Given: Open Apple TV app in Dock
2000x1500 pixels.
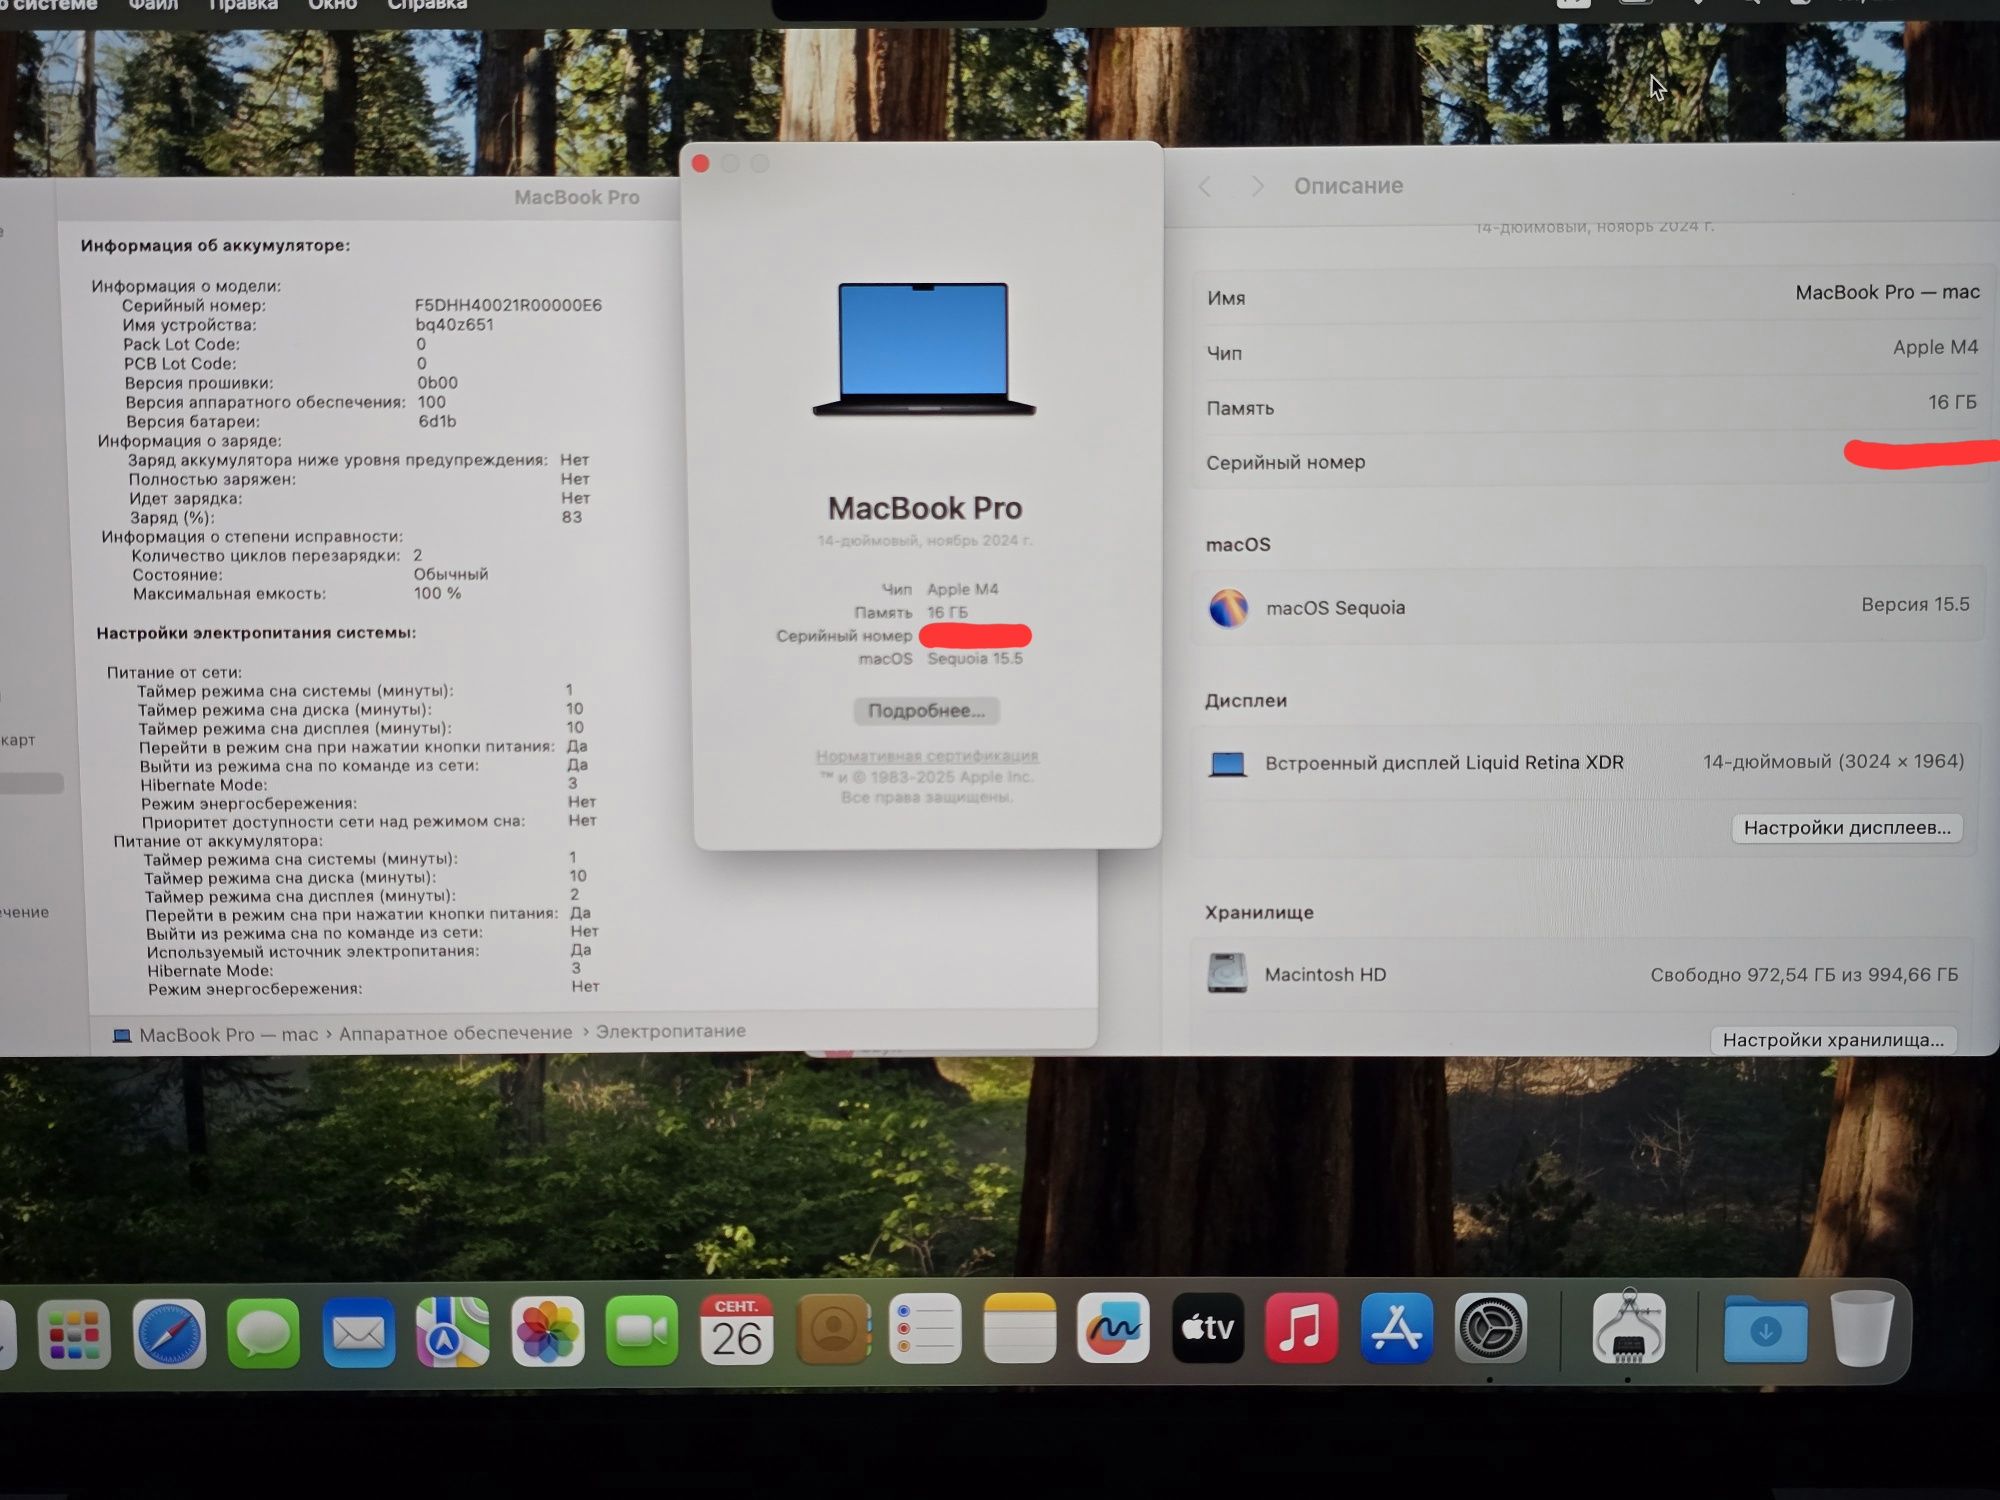Looking at the screenshot, I should tap(1208, 1328).
